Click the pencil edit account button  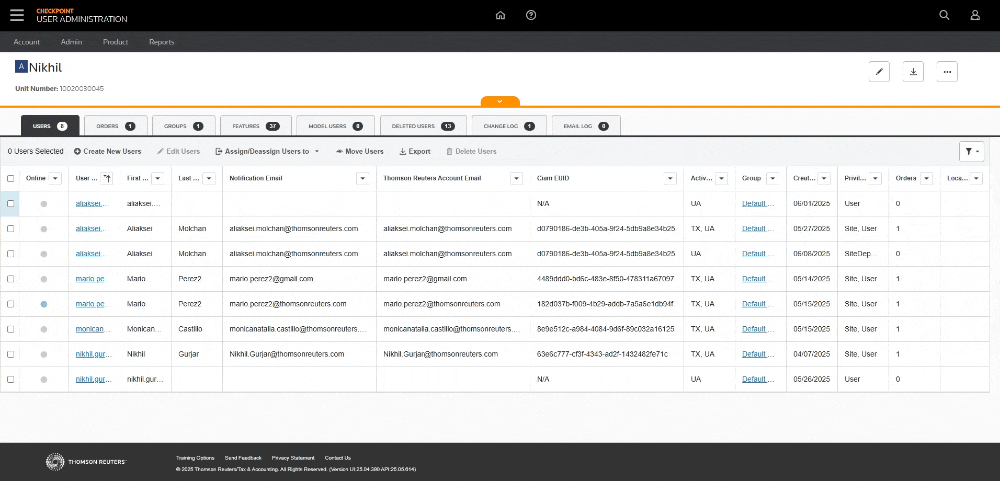point(879,71)
